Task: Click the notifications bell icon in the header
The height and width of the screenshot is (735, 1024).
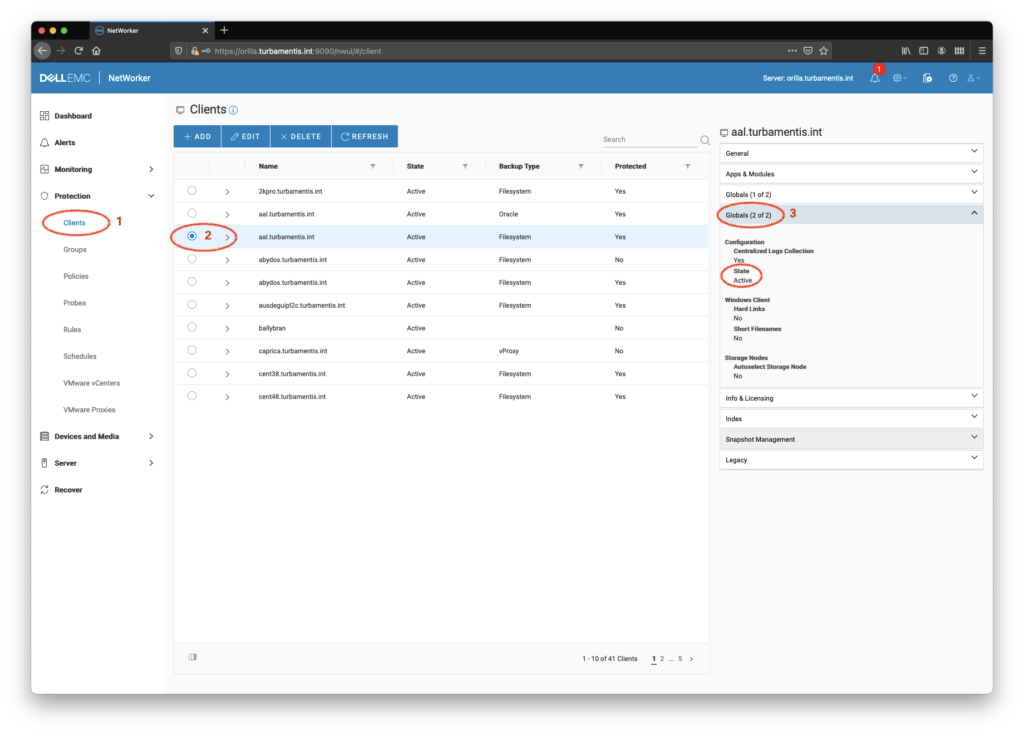Action: [874, 77]
